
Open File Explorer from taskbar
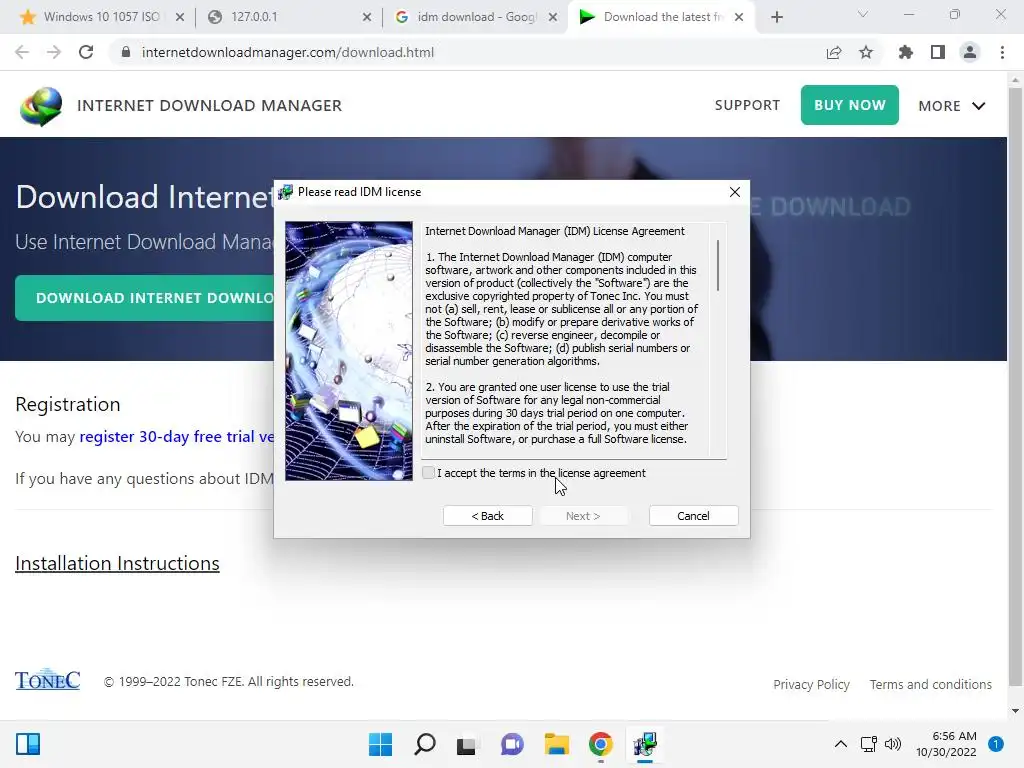point(556,744)
